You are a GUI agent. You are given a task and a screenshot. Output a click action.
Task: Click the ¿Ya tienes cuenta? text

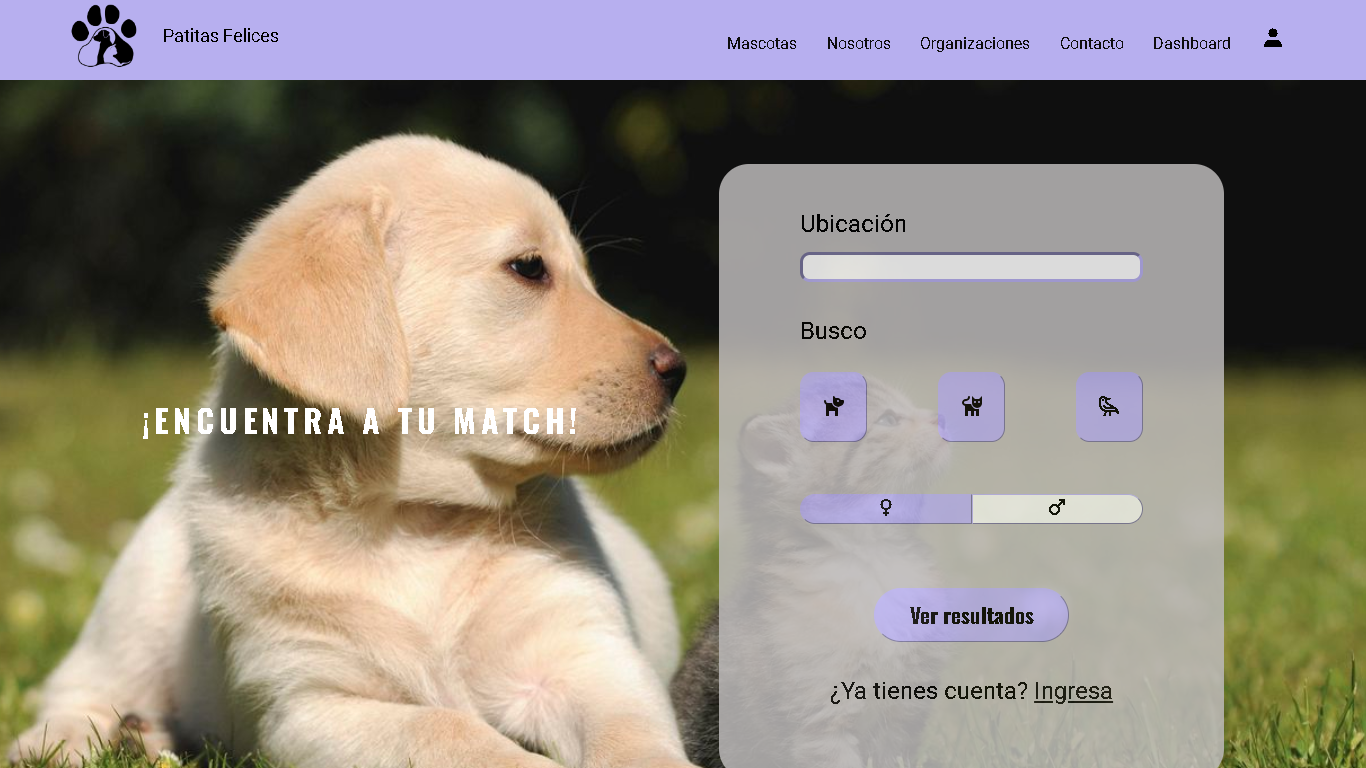point(928,691)
